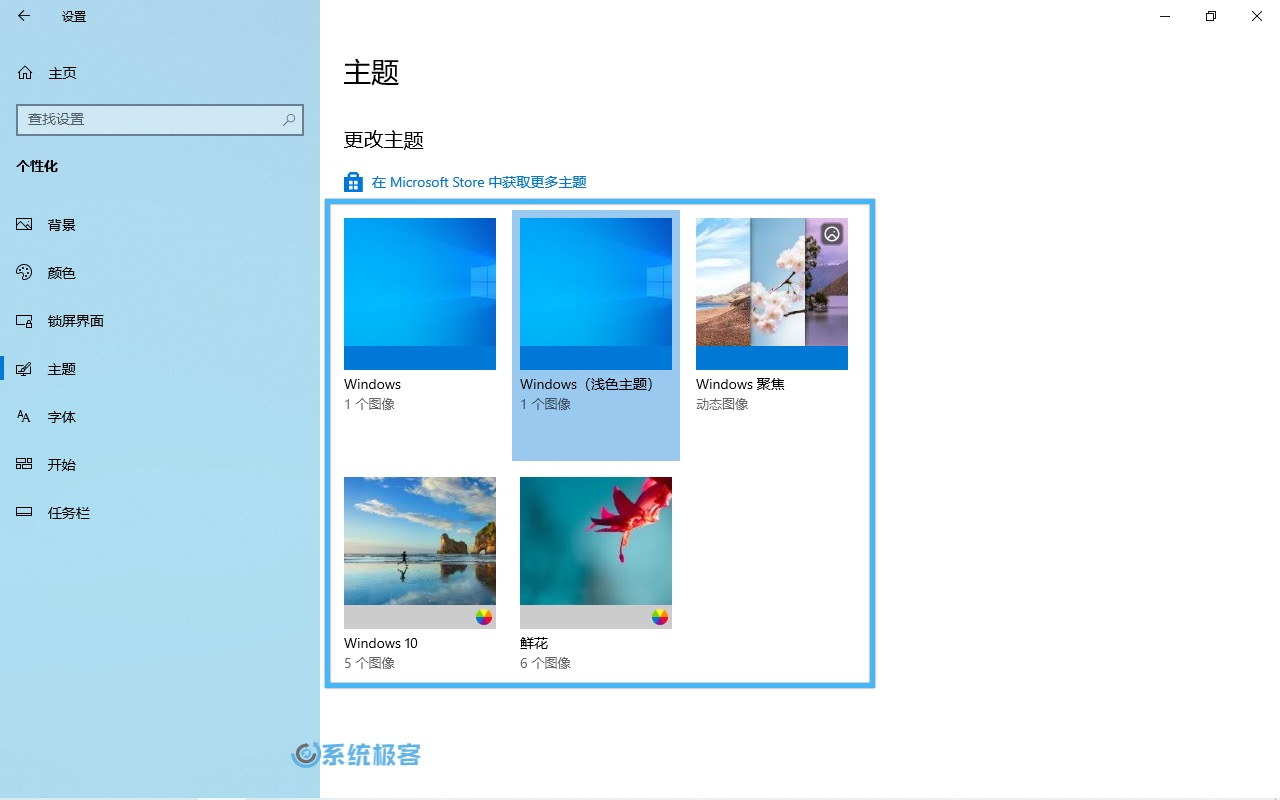Click the 动态图像 caption
Viewport: 1280px width, 800px height.
click(722, 404)
